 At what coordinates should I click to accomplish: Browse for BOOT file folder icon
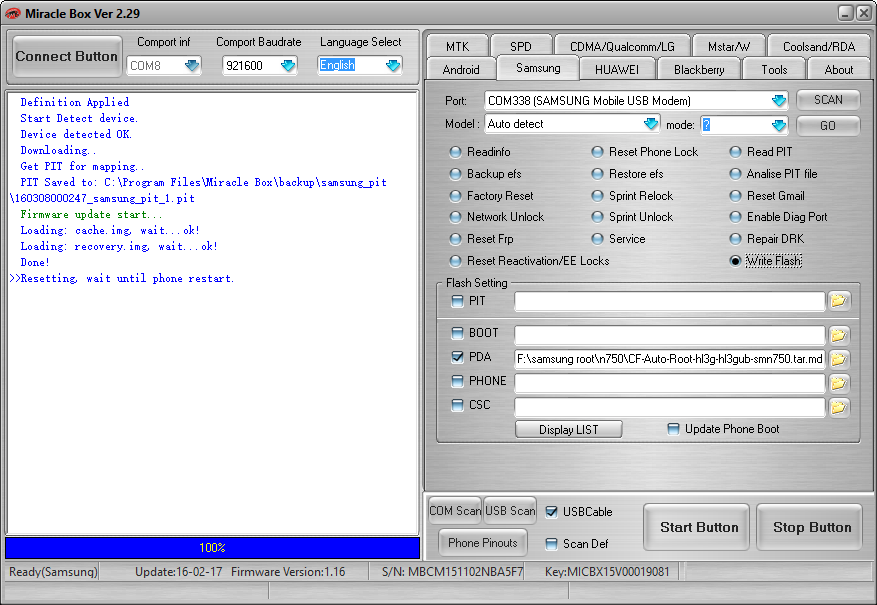(838, 335)
